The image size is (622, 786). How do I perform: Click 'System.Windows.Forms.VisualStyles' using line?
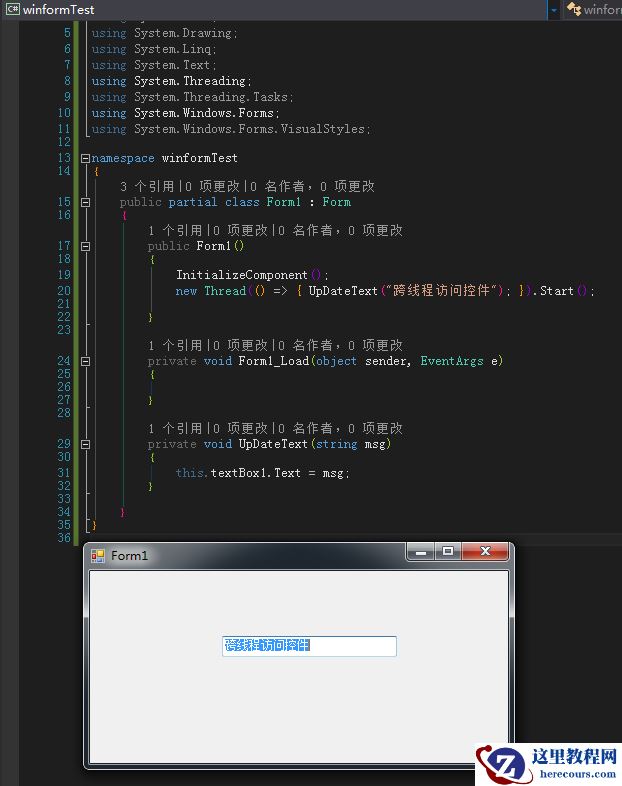(252, 129)
